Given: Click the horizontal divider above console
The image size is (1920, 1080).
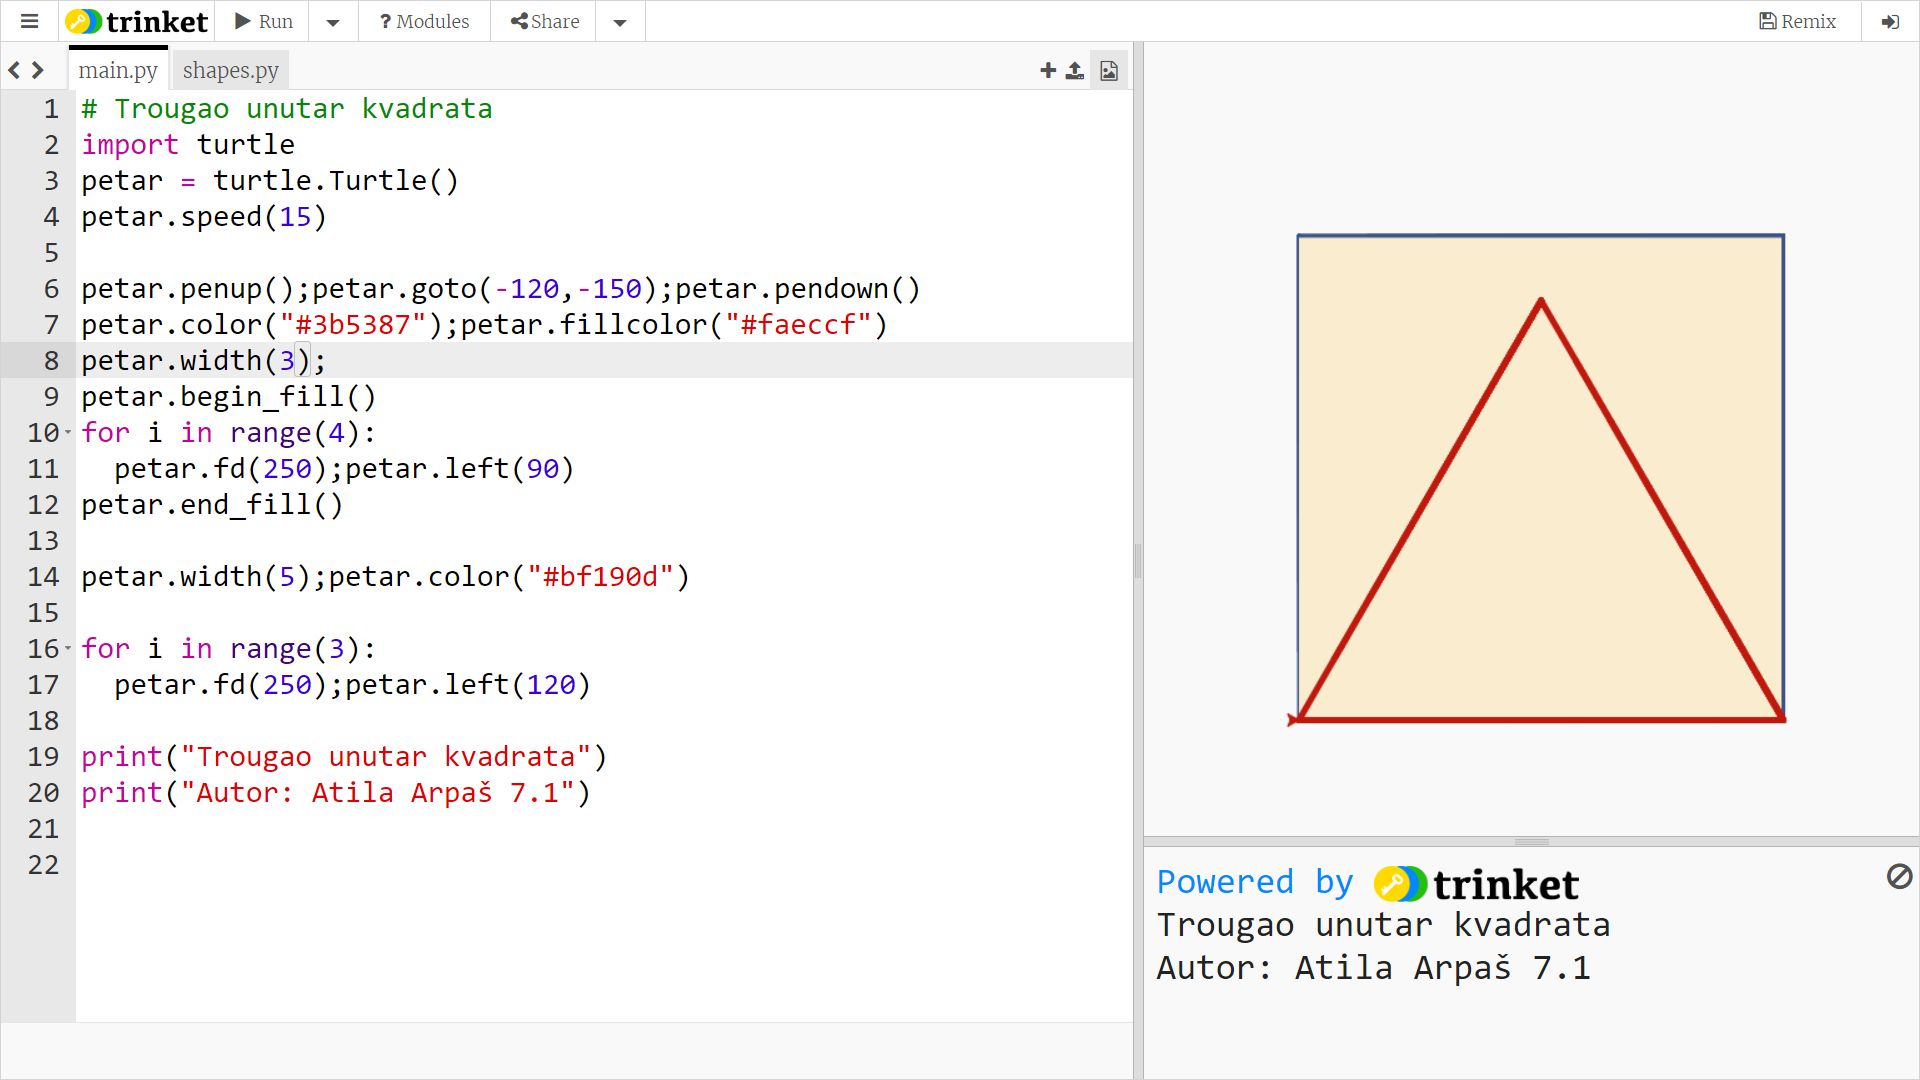Looking at the screenshot, I should coord(1531,842).
